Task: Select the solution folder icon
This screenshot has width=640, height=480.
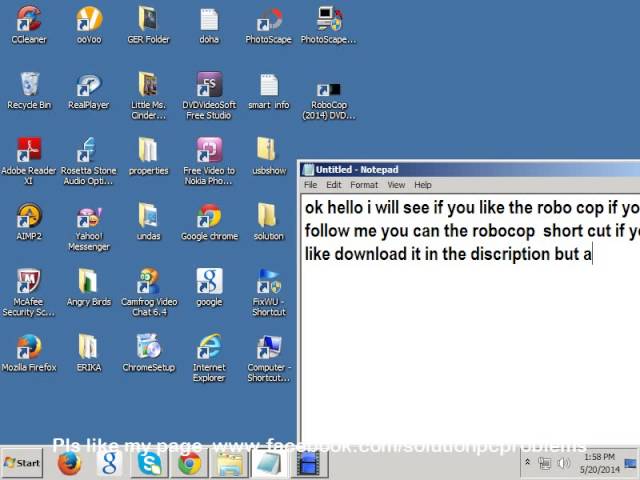Action: [x=268, y=222]
